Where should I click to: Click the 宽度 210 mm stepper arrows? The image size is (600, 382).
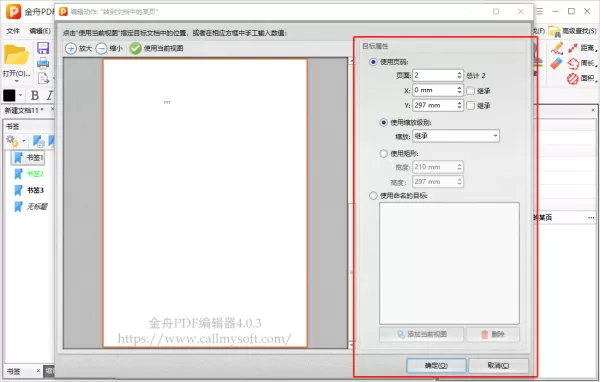coord(460,167)
